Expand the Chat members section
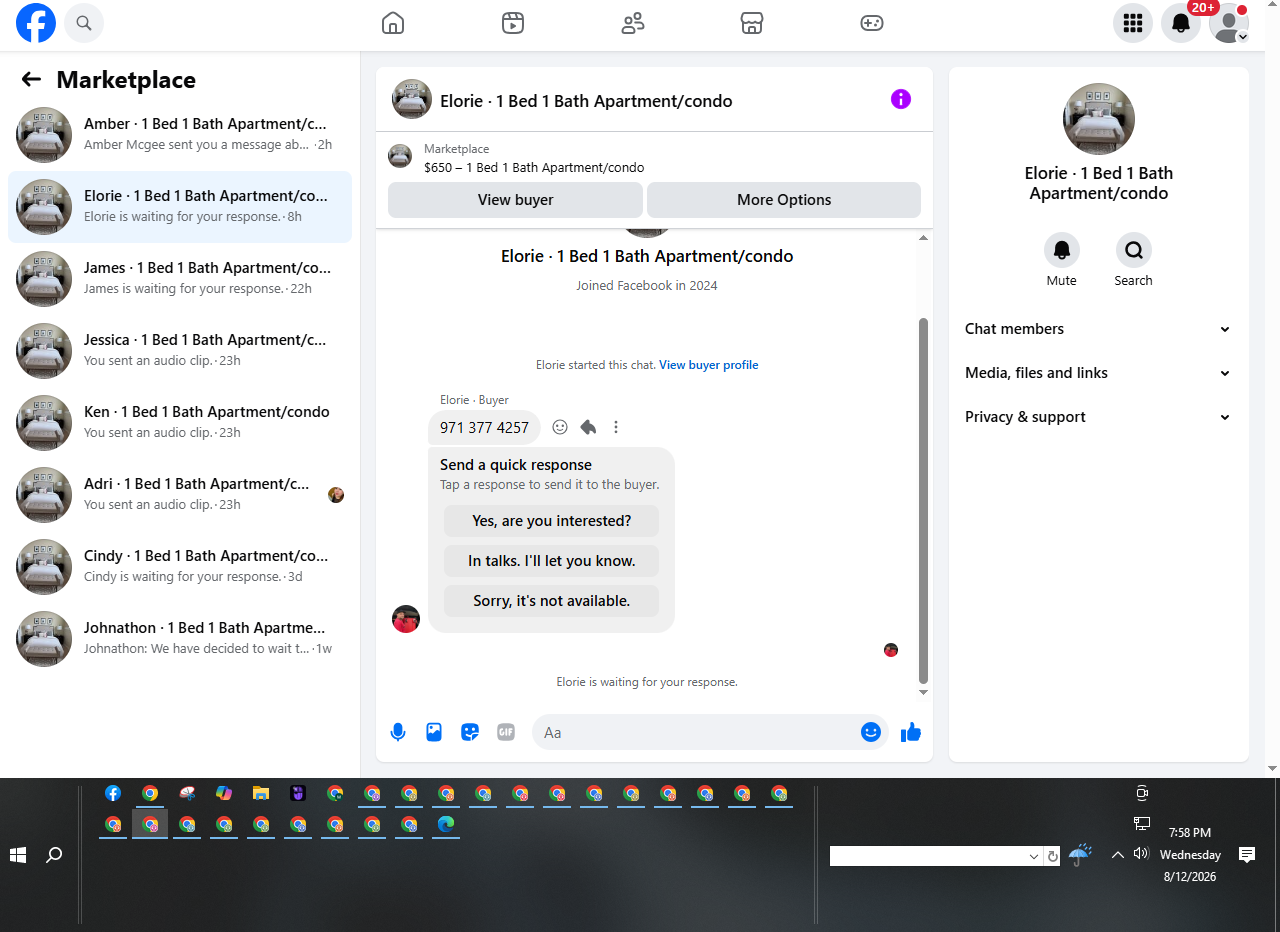 click(x=1099, y=329)
